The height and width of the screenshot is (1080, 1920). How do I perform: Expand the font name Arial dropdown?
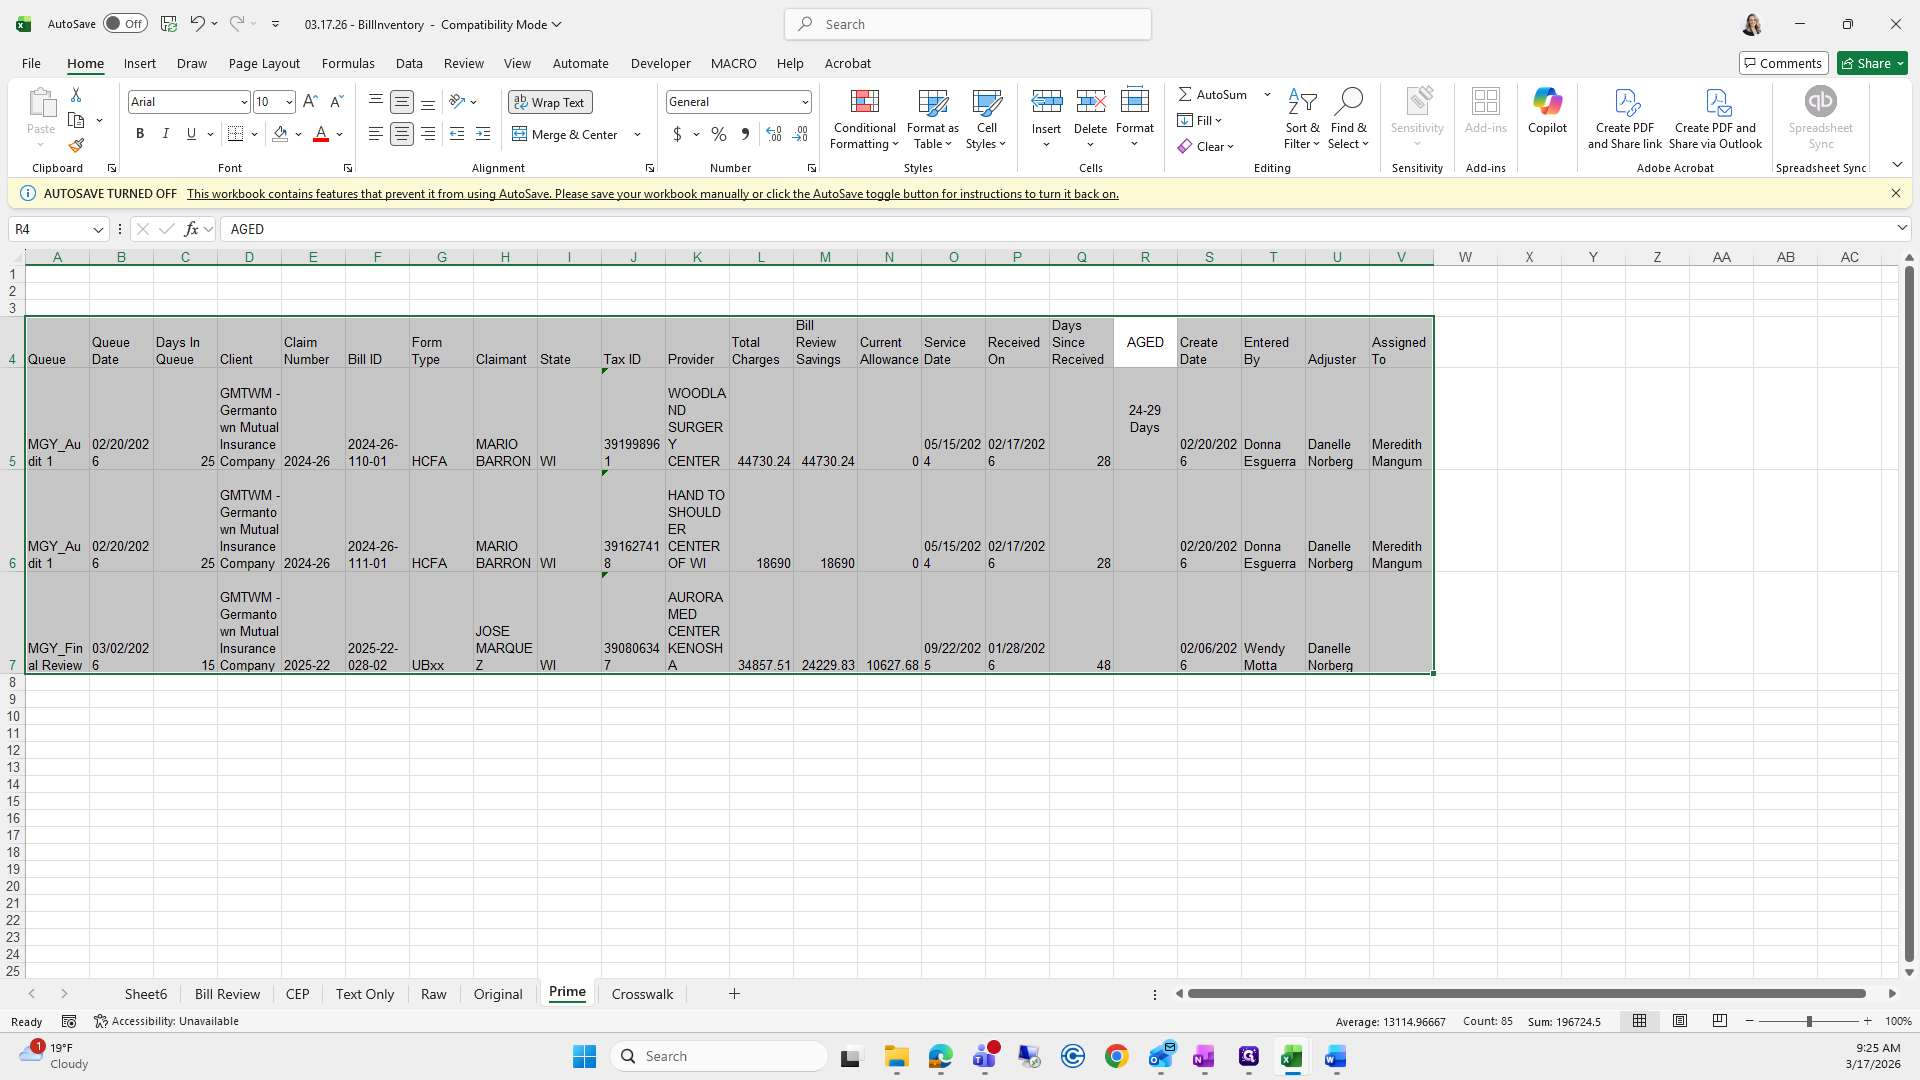point(243,102)
